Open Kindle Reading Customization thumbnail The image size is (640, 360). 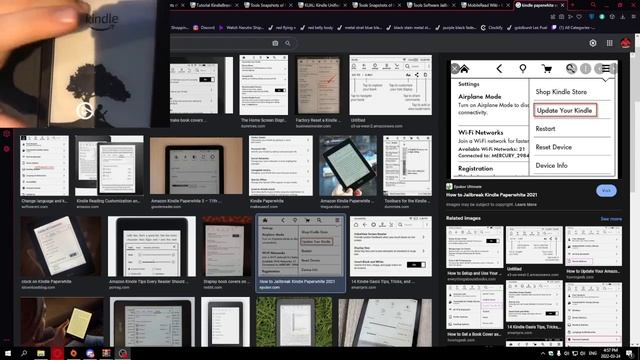109,166
